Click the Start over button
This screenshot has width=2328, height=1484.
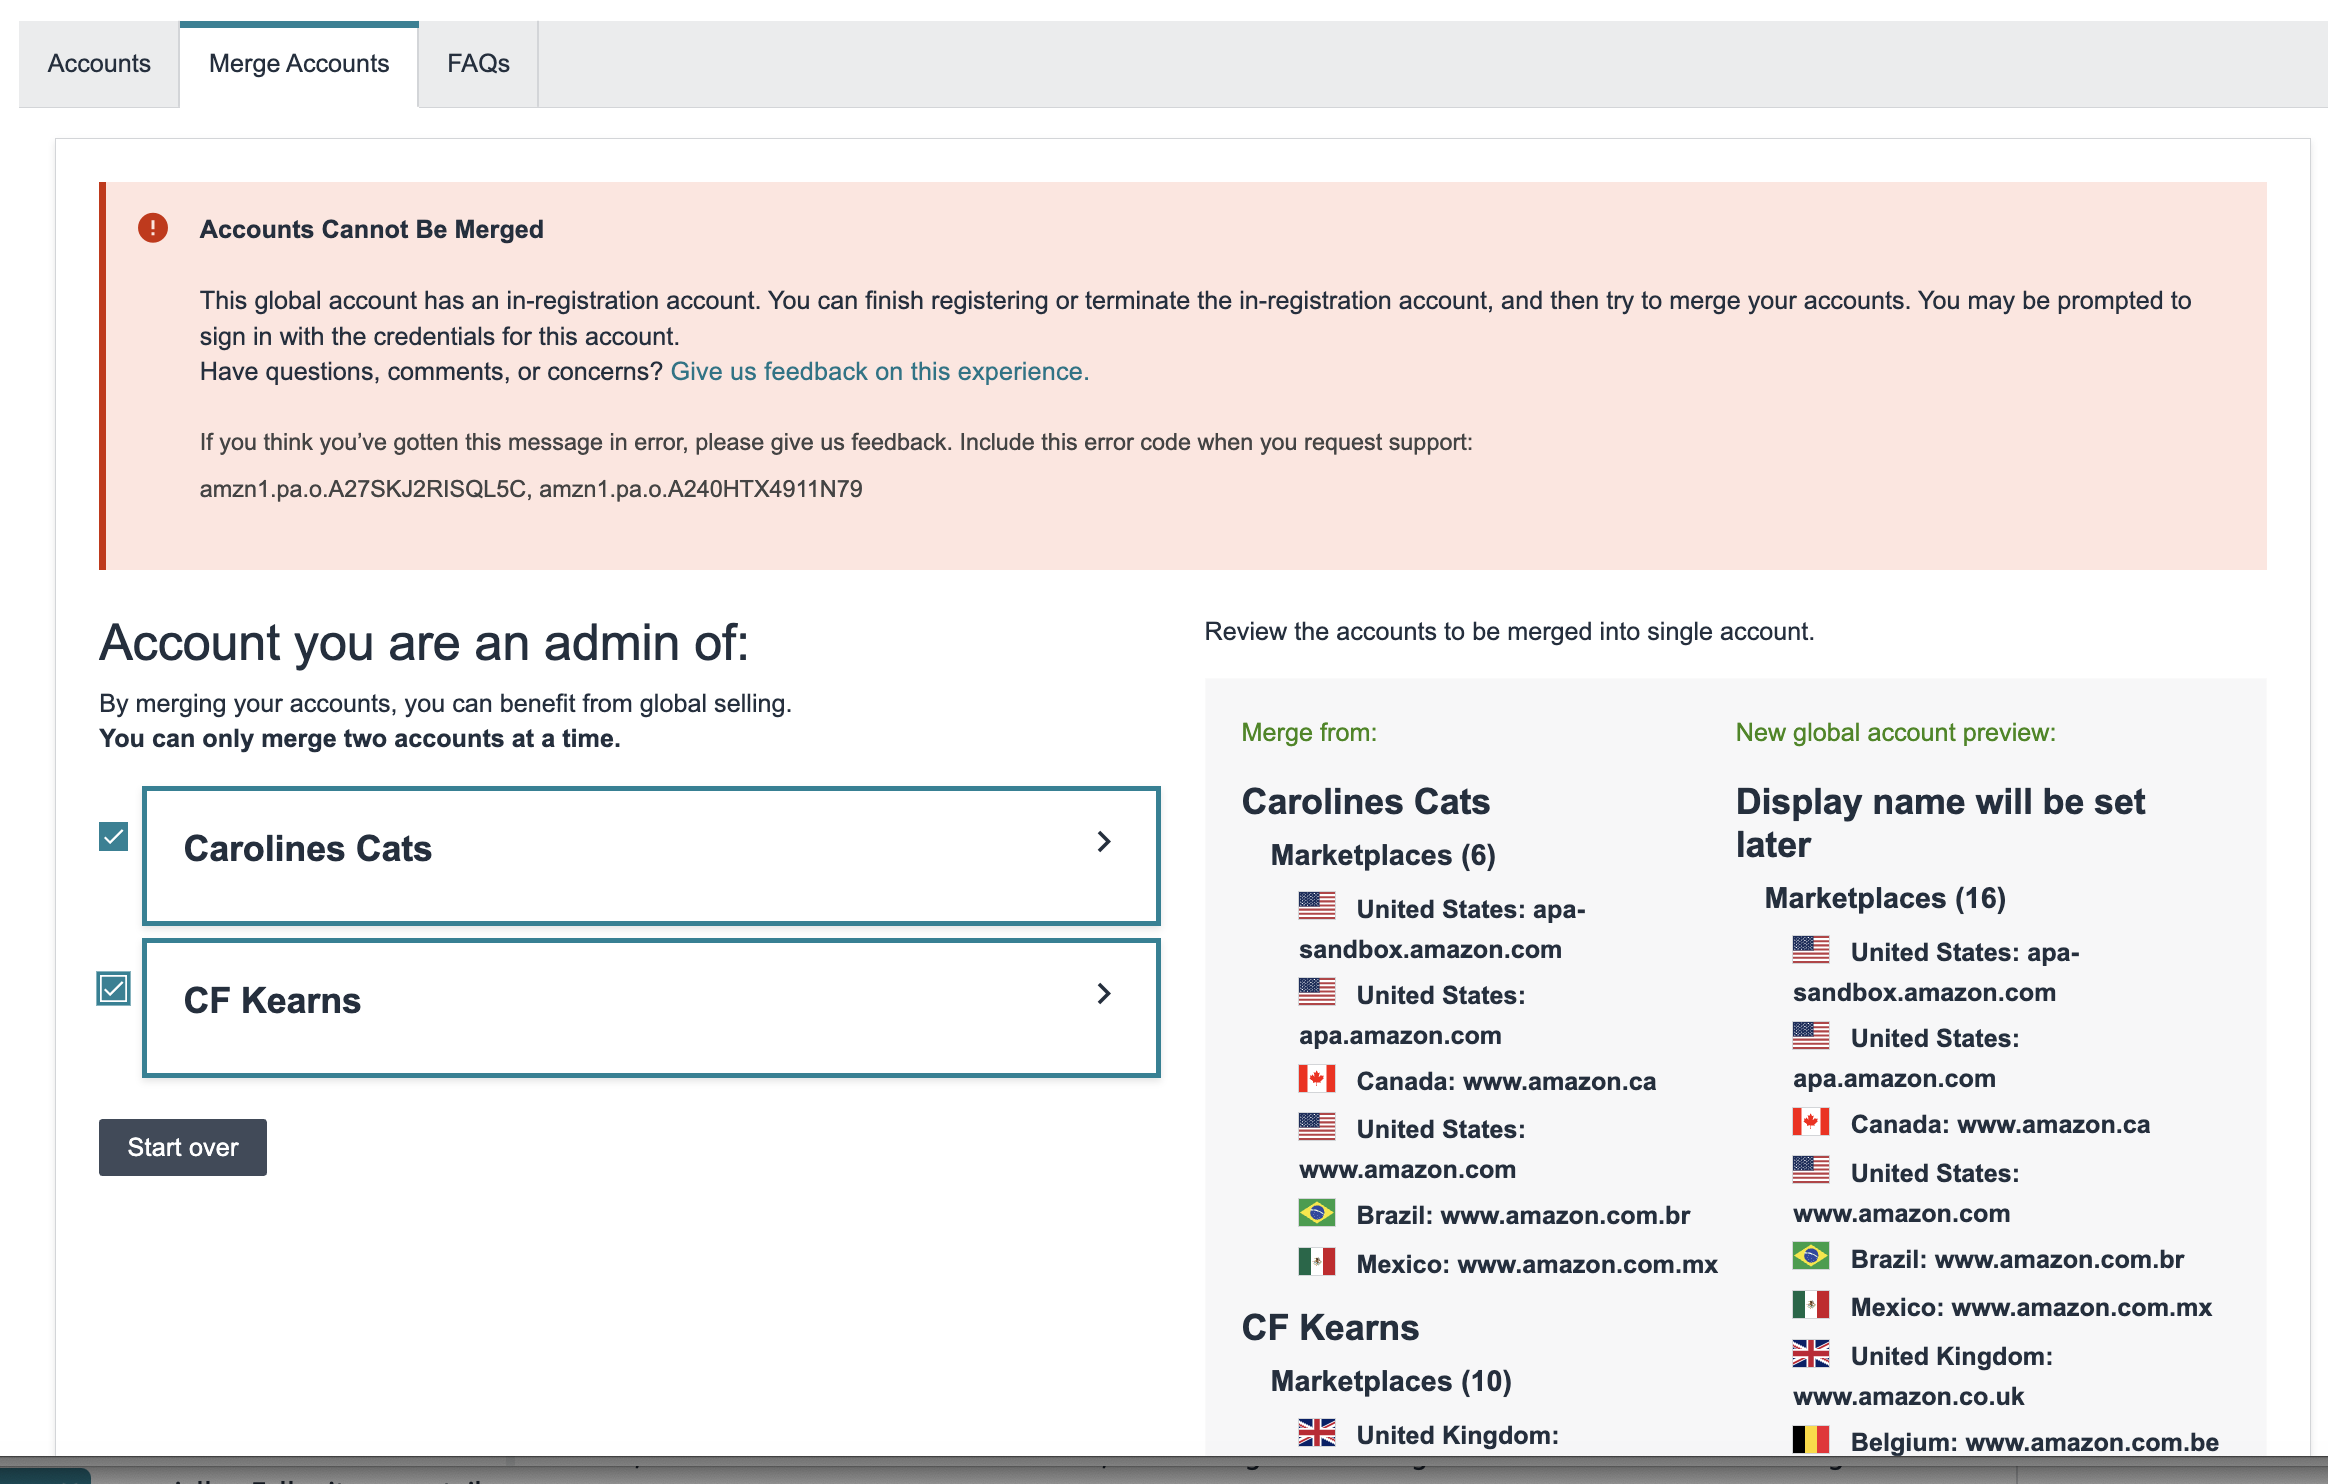pos(183,1147)
